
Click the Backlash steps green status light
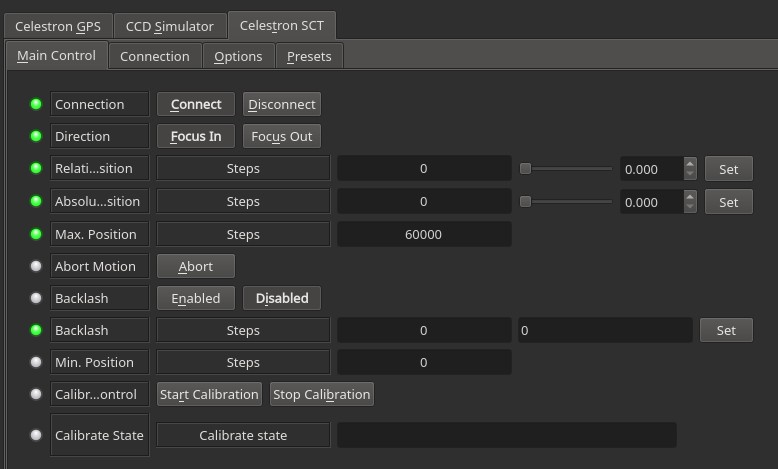(36, 330)
